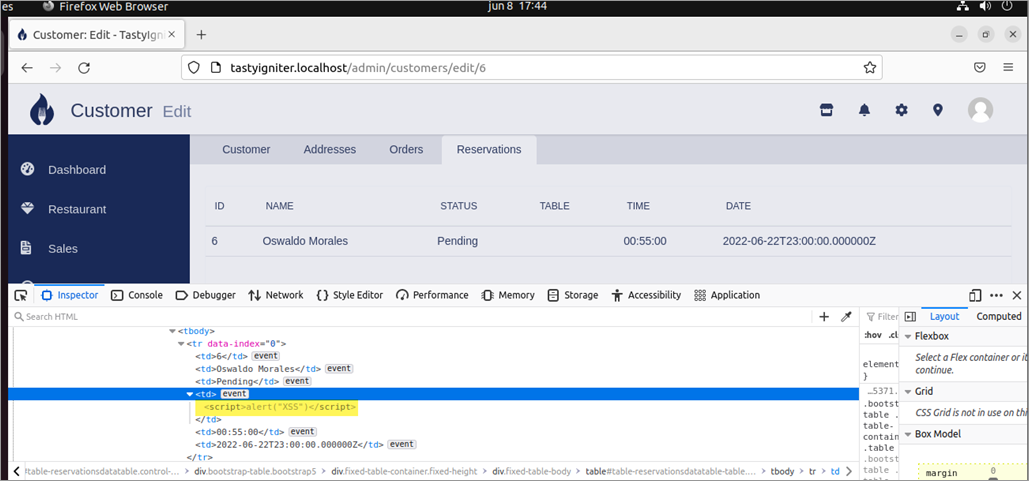Toggle responsive design mode icon
The height and width of the screenshot is (481, 1029).
(975, 295)
